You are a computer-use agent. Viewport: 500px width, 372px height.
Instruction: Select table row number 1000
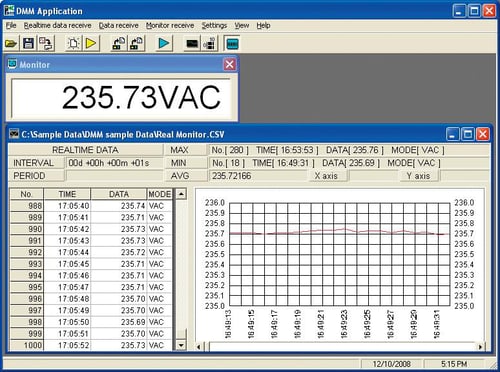point(27,345)
